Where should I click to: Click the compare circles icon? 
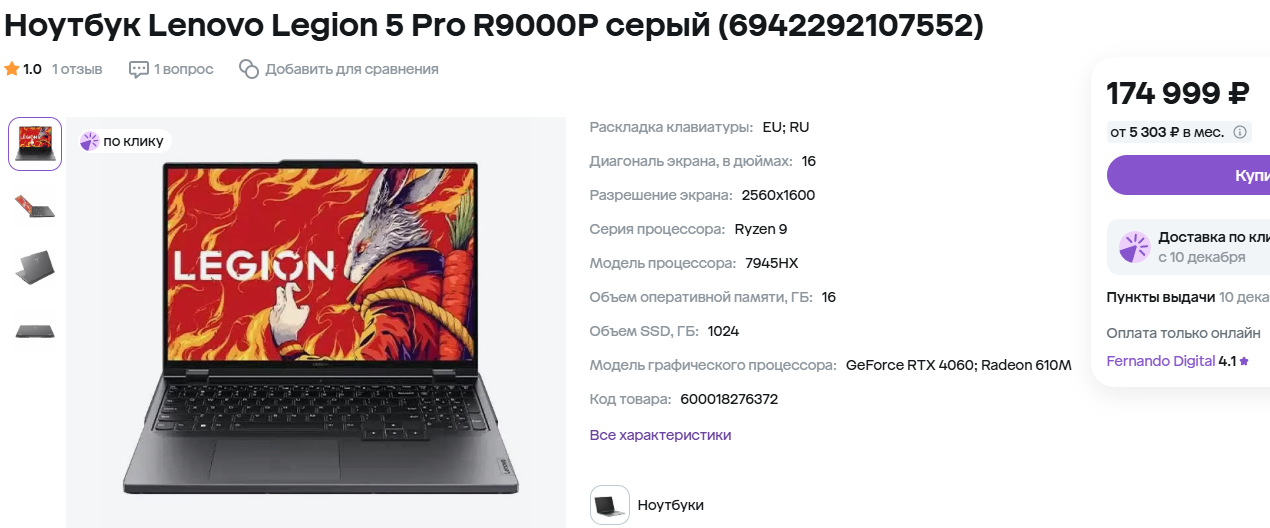tap(249, 69)
